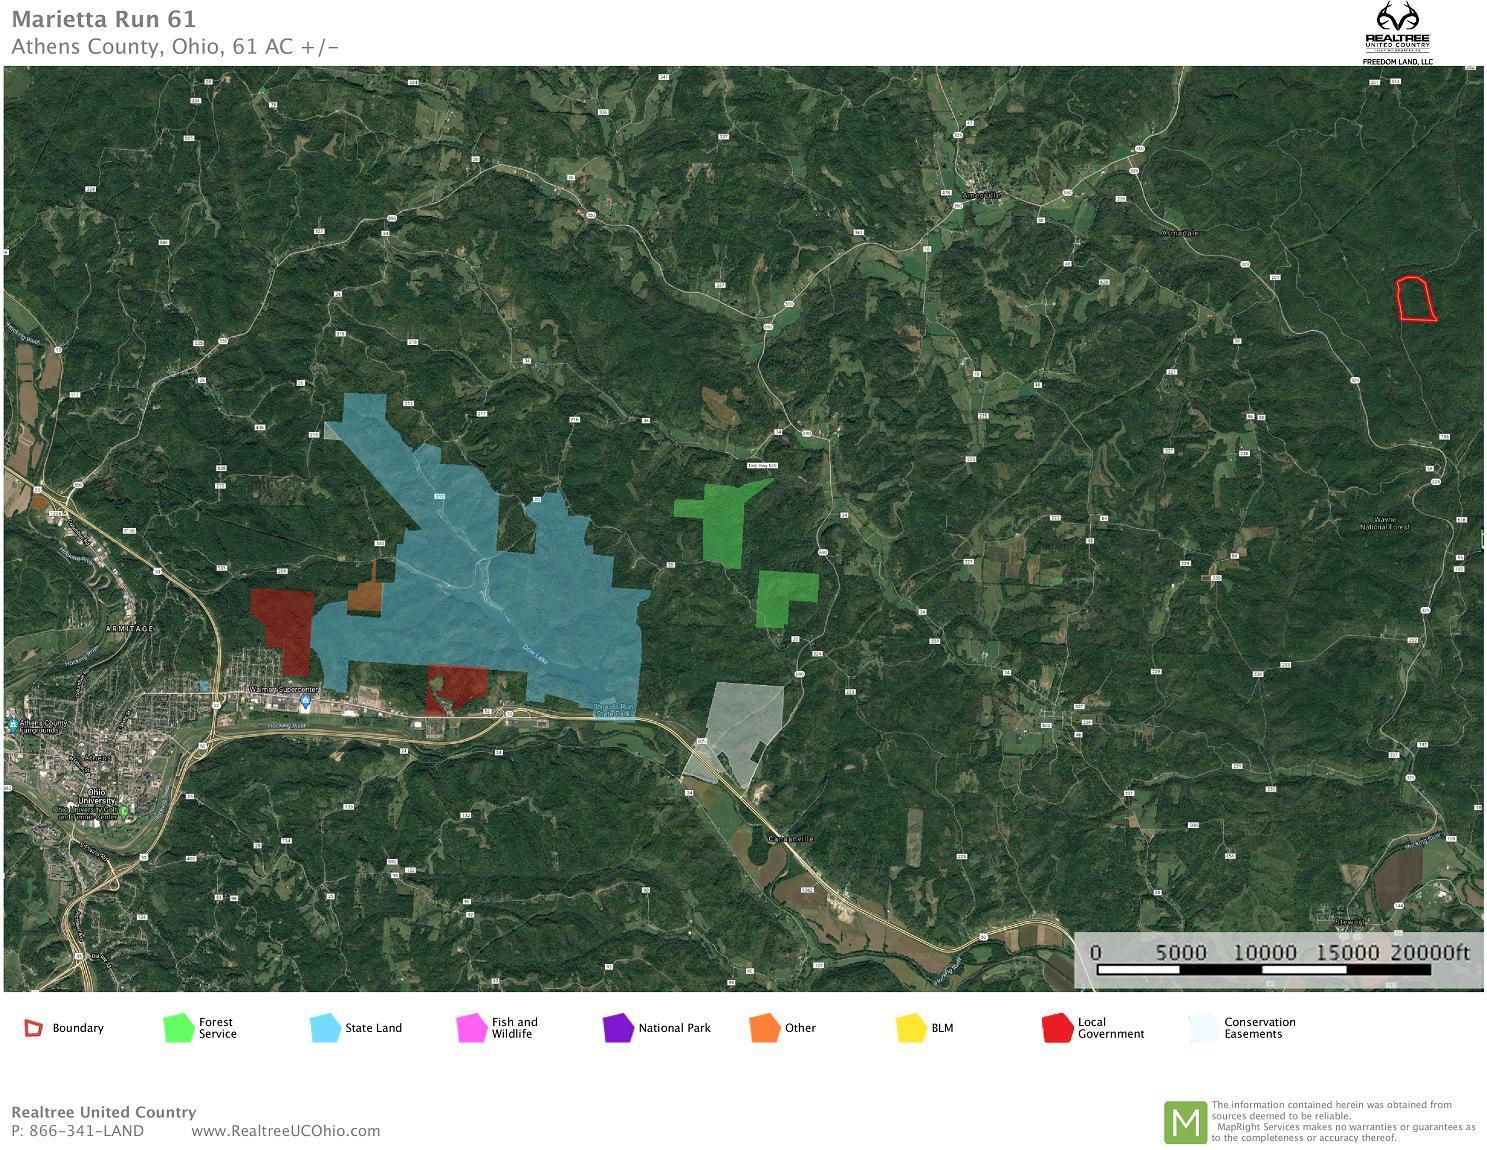Click the red Boundary legend icon
The height and width of the screenshot is (1150, 1487).
34,1028
